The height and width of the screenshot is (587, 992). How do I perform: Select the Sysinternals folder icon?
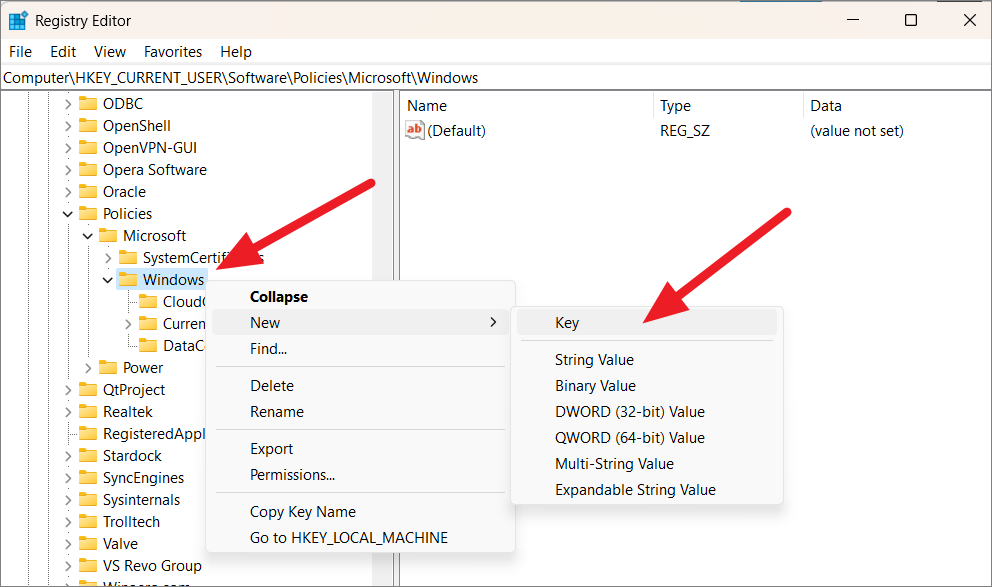tap(88, 500)
